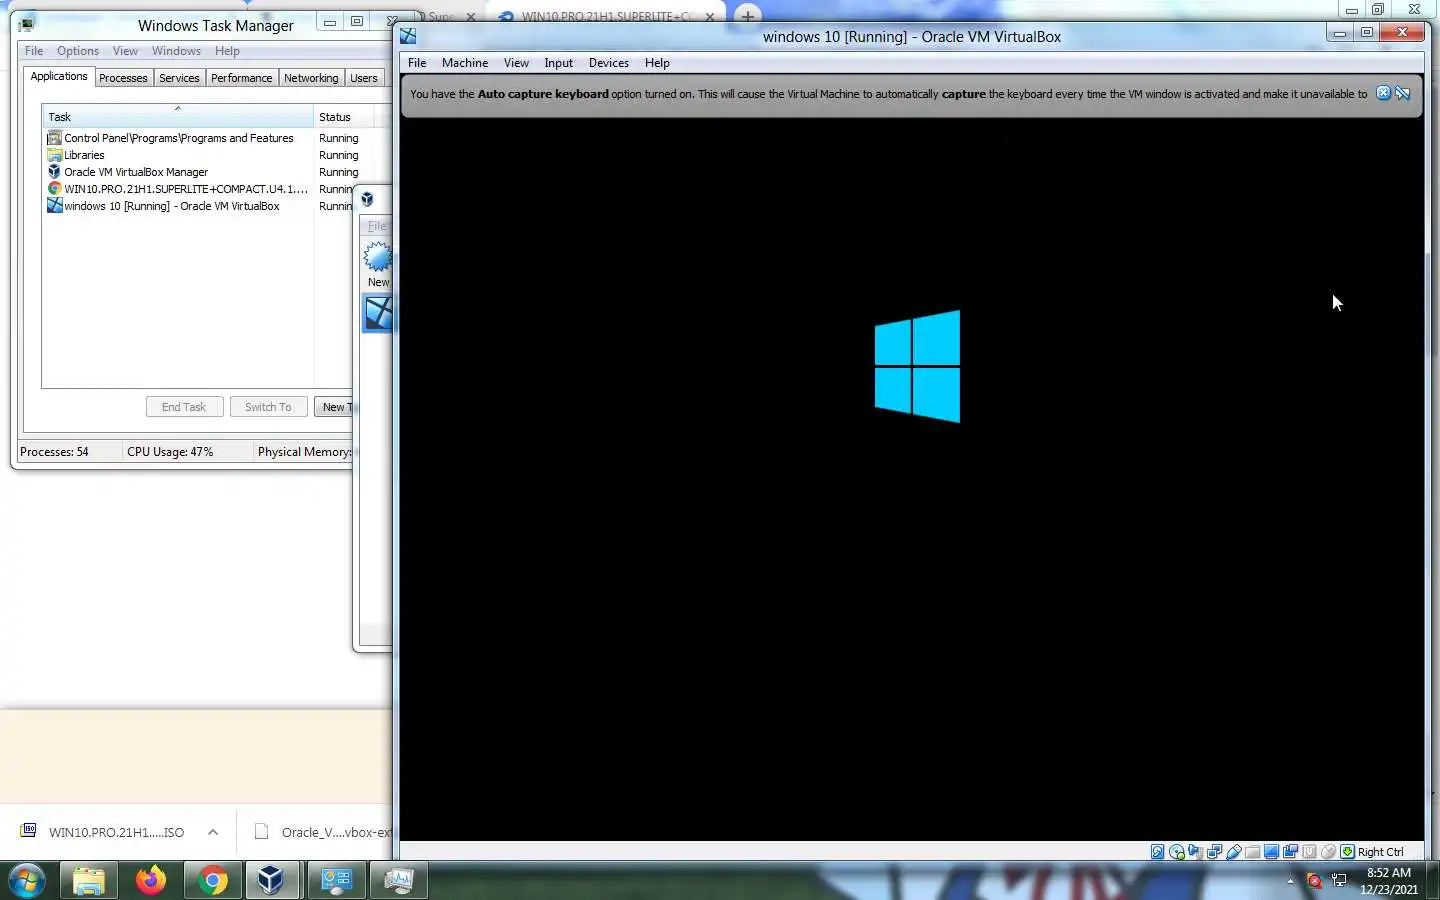Click optical disk icon in VirtualBox status bar

tap(1177, 852)
